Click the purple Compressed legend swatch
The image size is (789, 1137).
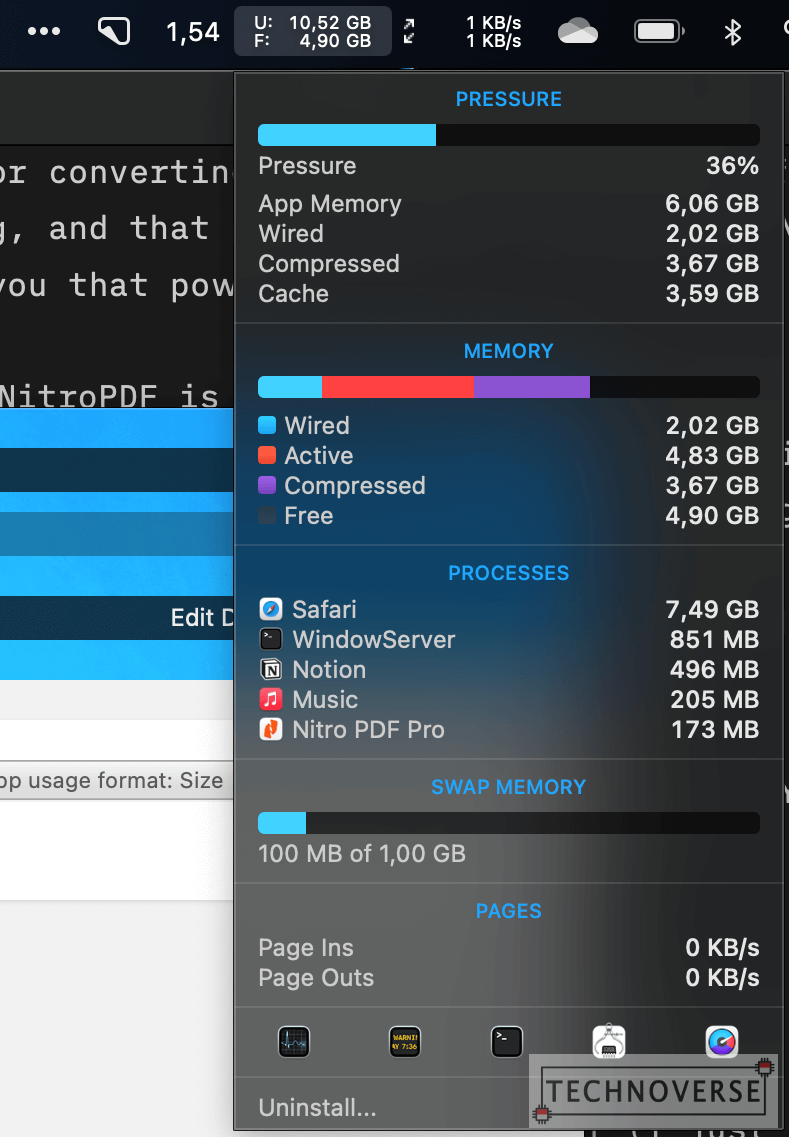tap(267, 485)
